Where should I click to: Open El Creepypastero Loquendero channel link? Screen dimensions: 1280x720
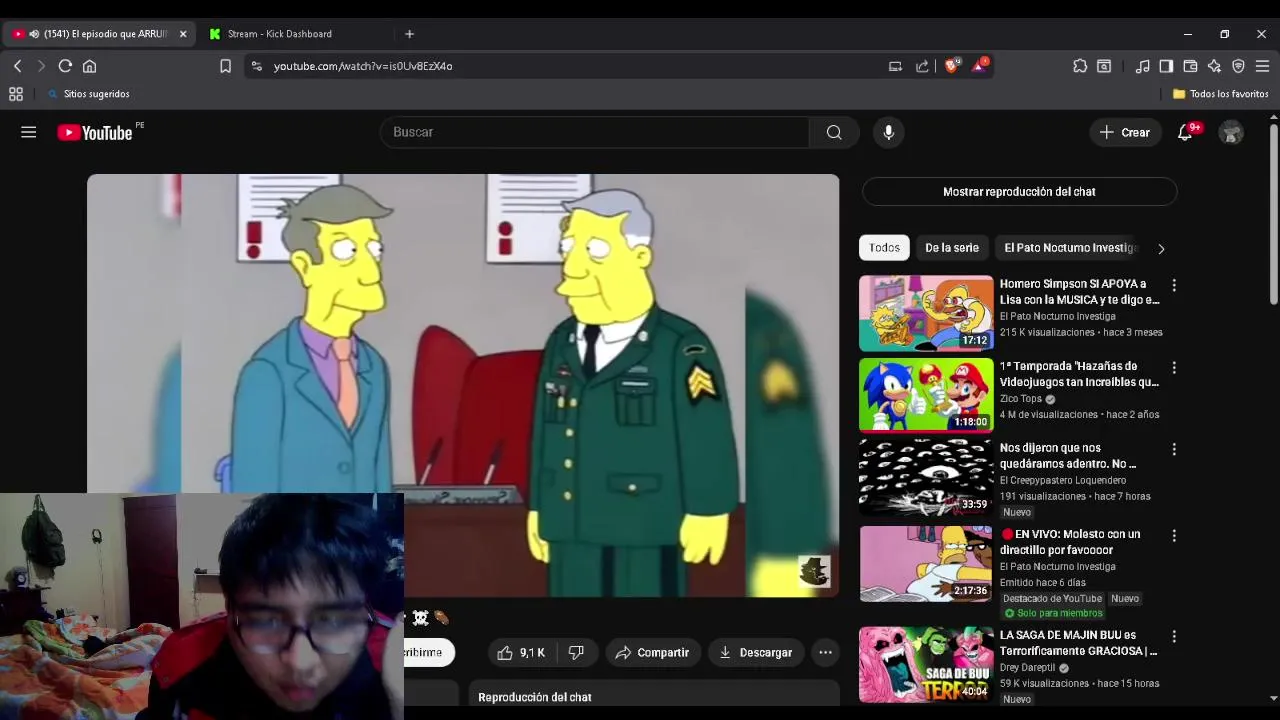tap(1063, 480)
